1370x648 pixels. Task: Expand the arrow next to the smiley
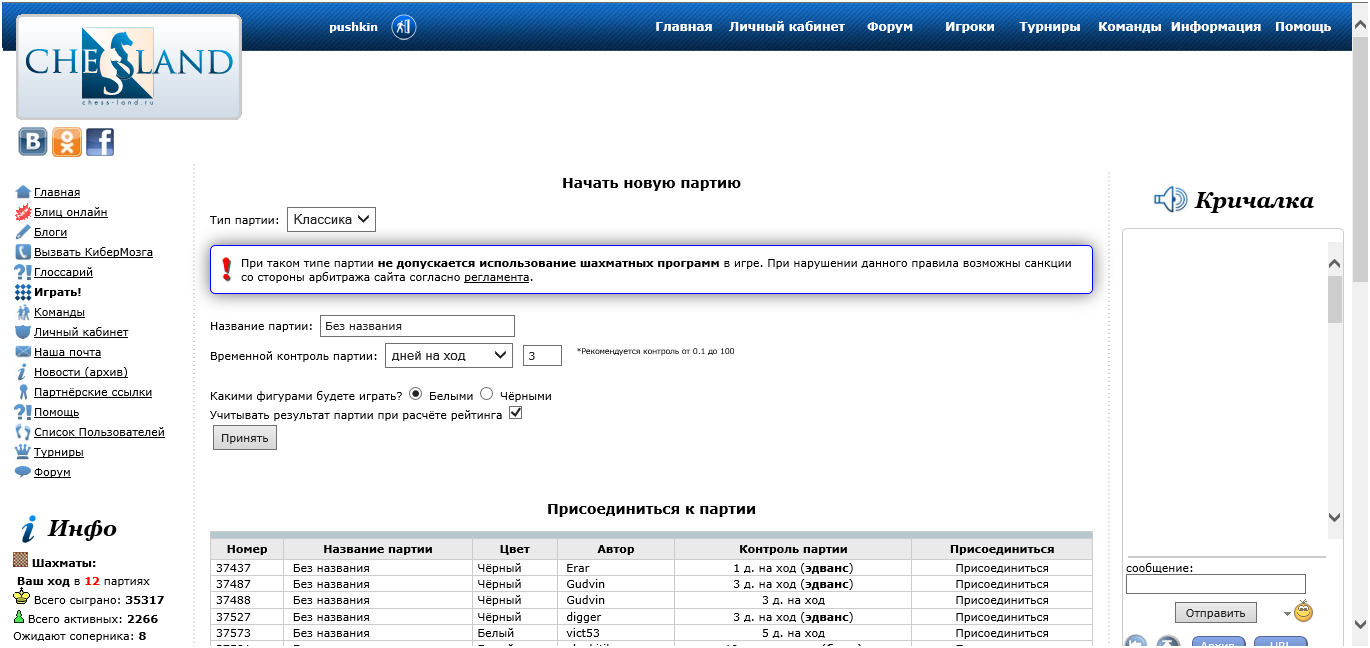[x=1287, y=613]
